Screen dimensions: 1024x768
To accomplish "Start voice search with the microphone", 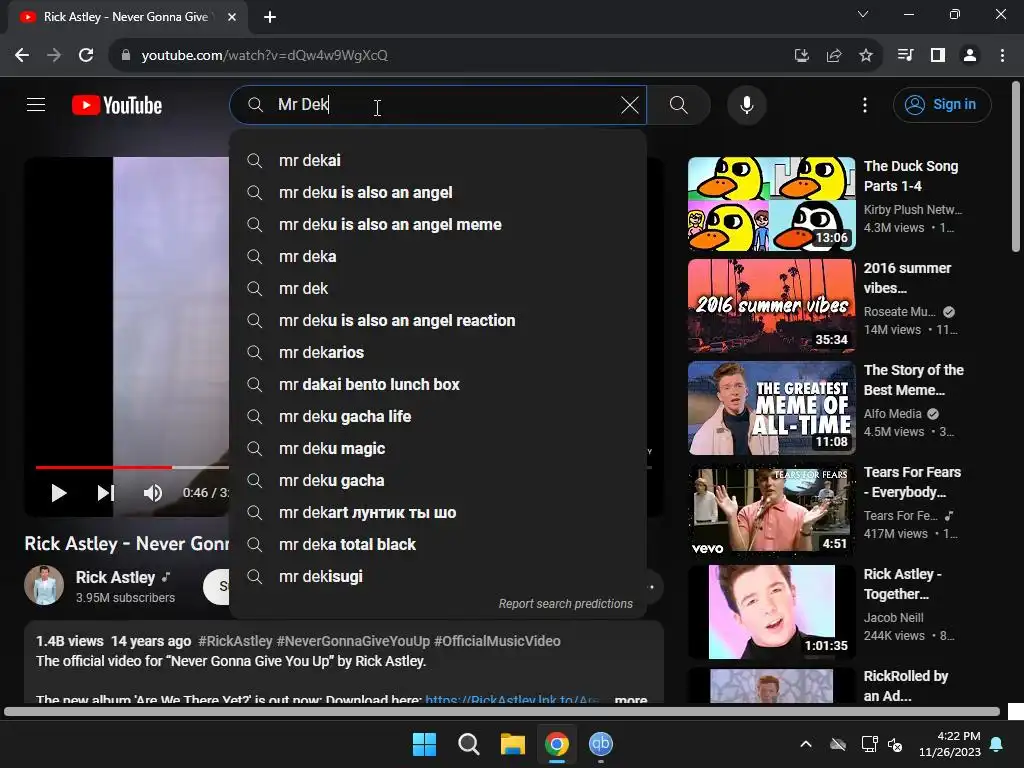I will point(746,104).
